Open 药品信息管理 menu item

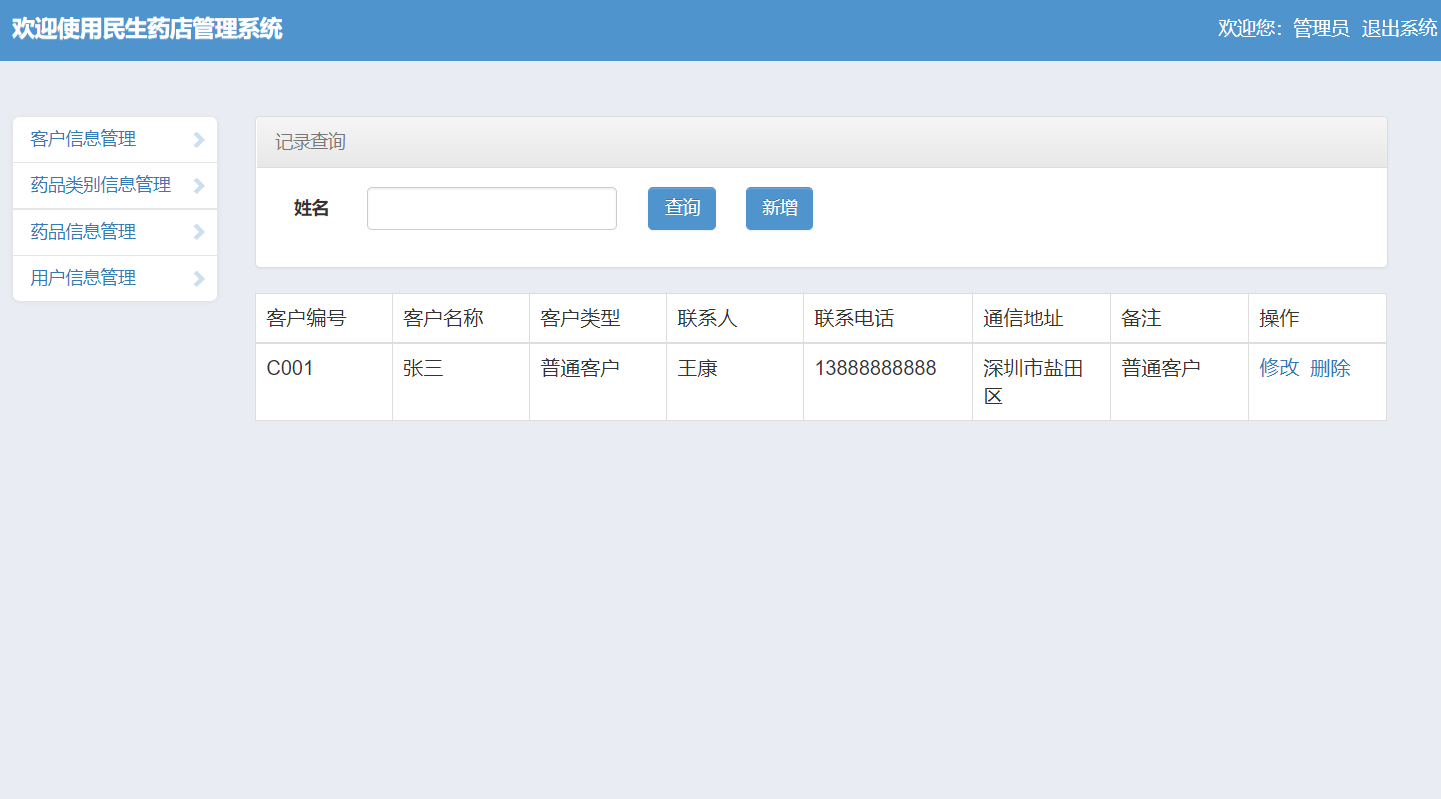coord(115,232)
